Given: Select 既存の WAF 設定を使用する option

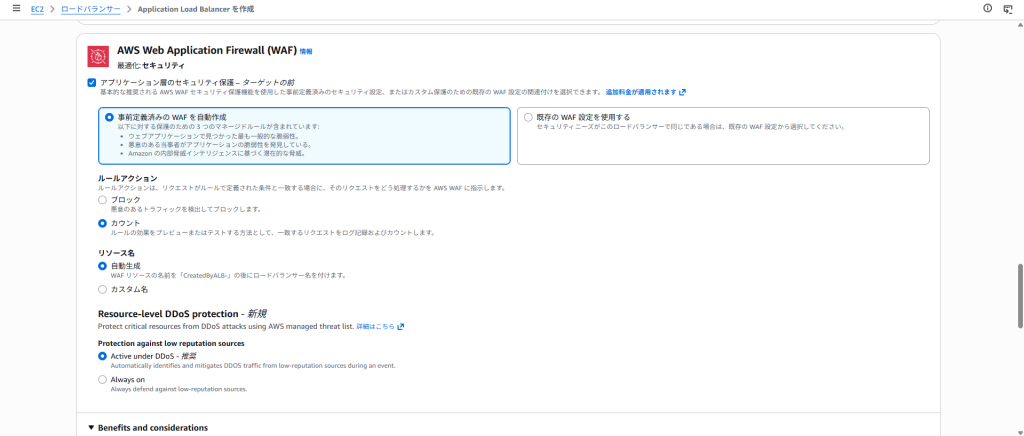Looking at the screenshot, I should [528, 117].
